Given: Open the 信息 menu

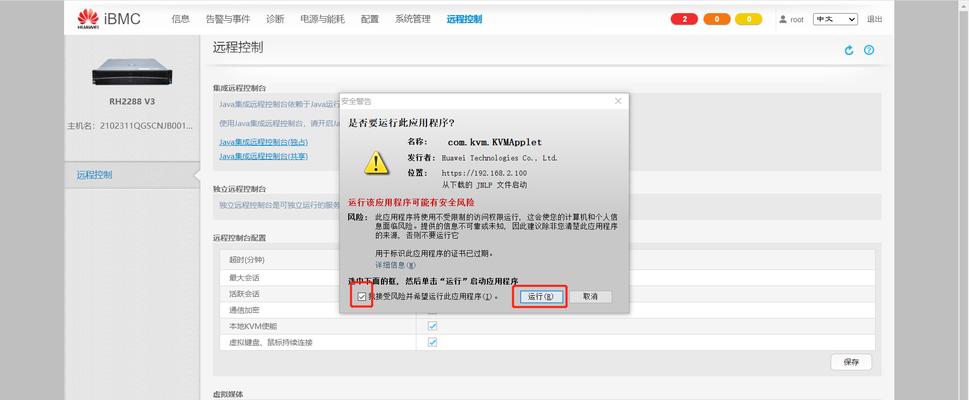Looking at the screenshot, I should 180,19.
